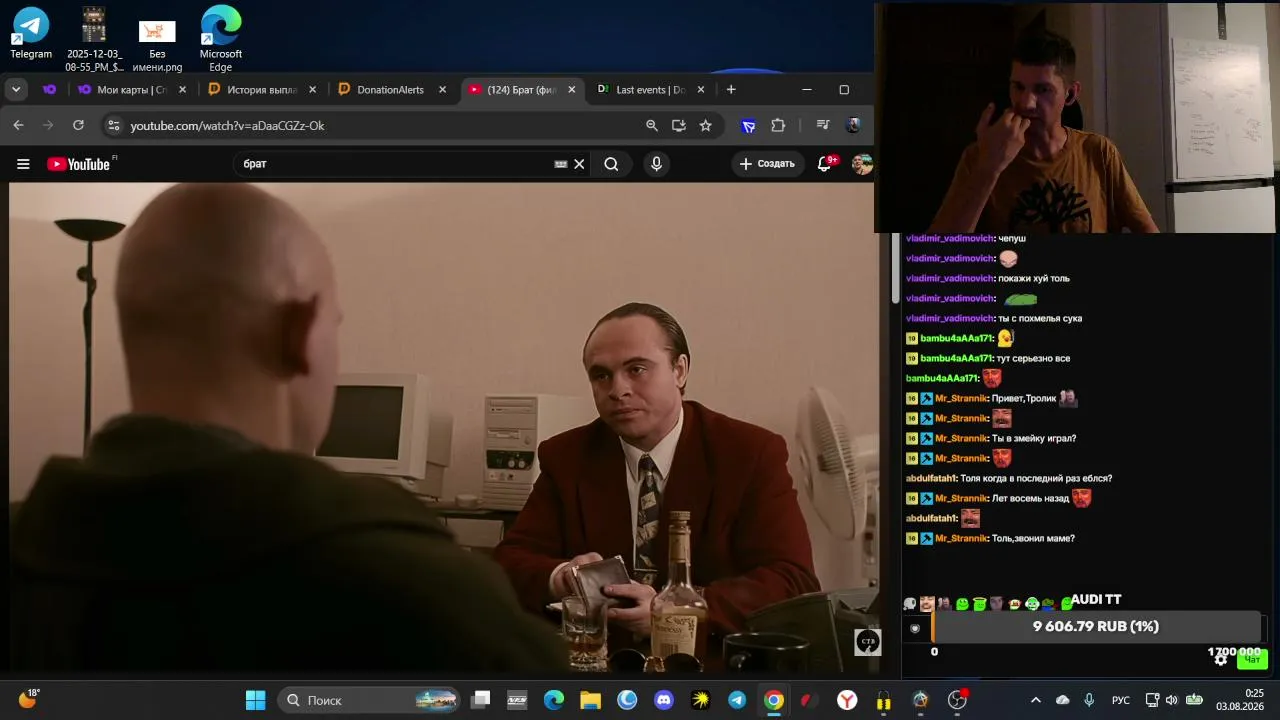Click the browser Back arrow

pos(18,125)
